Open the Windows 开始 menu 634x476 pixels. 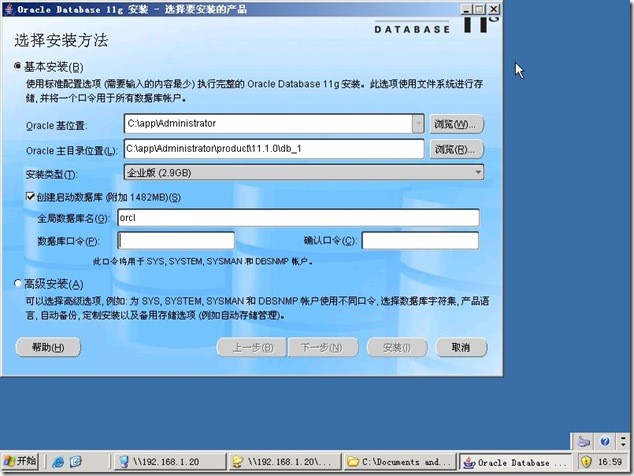[20, 462]
